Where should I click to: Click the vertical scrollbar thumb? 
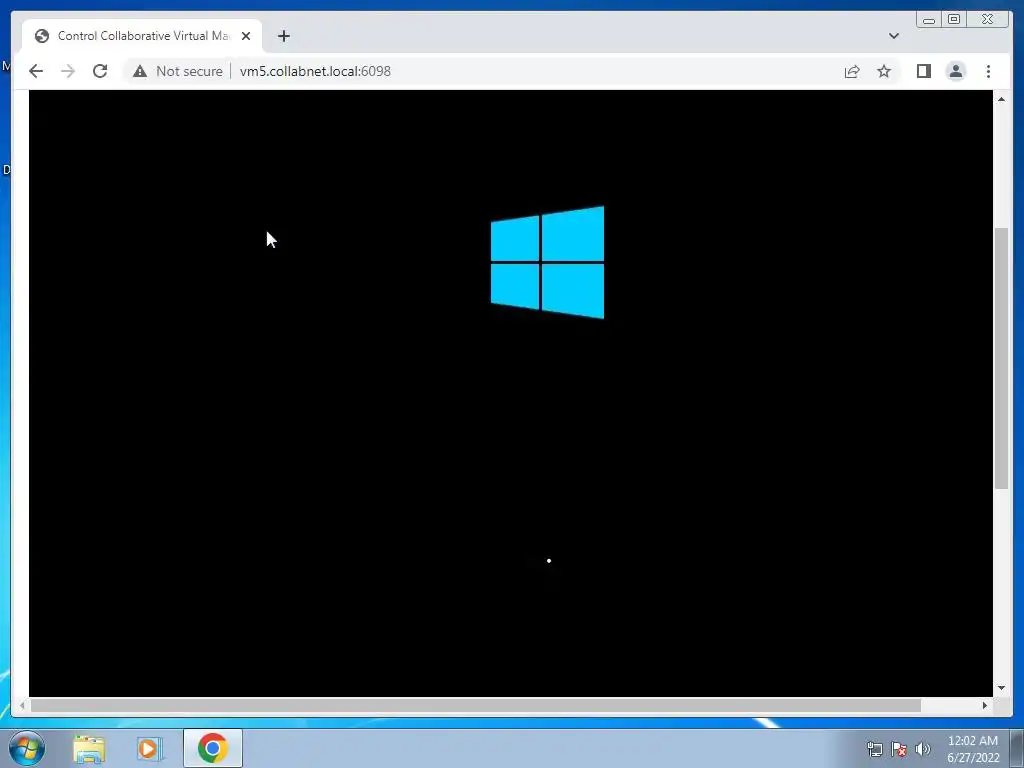pyautogui.click(x=1001, y=358)
